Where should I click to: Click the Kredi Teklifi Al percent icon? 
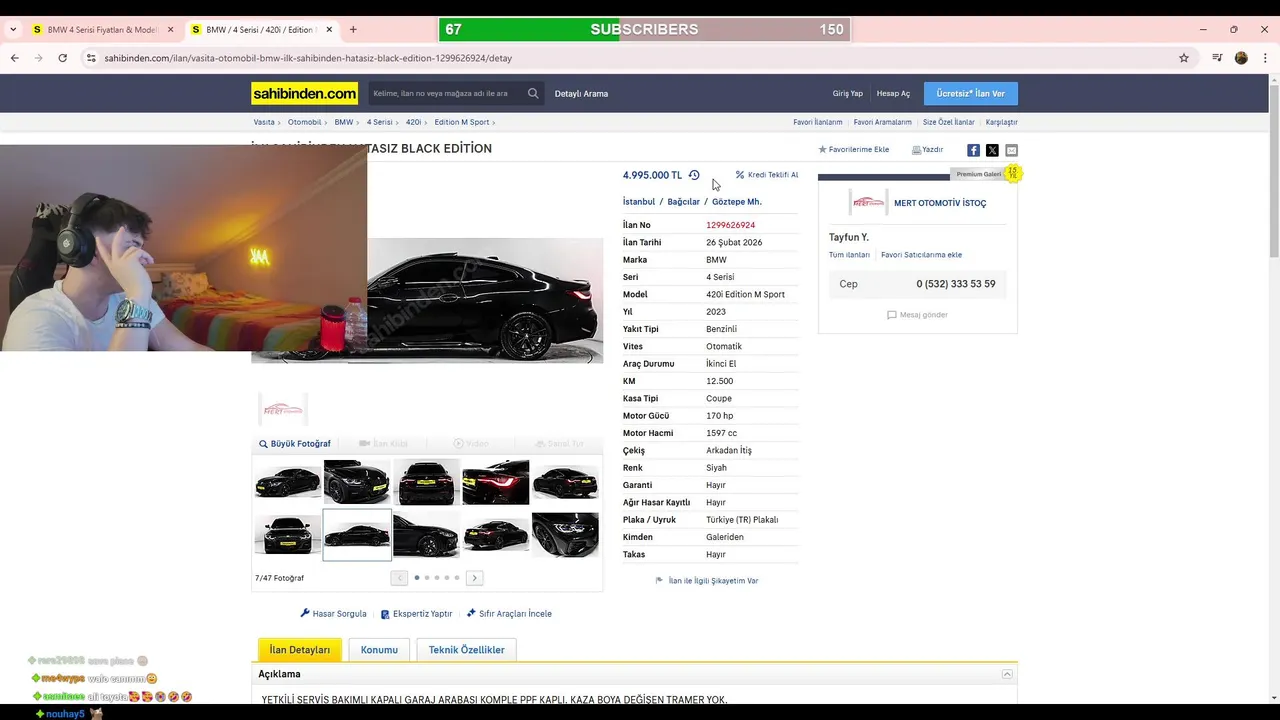point(740,175)
